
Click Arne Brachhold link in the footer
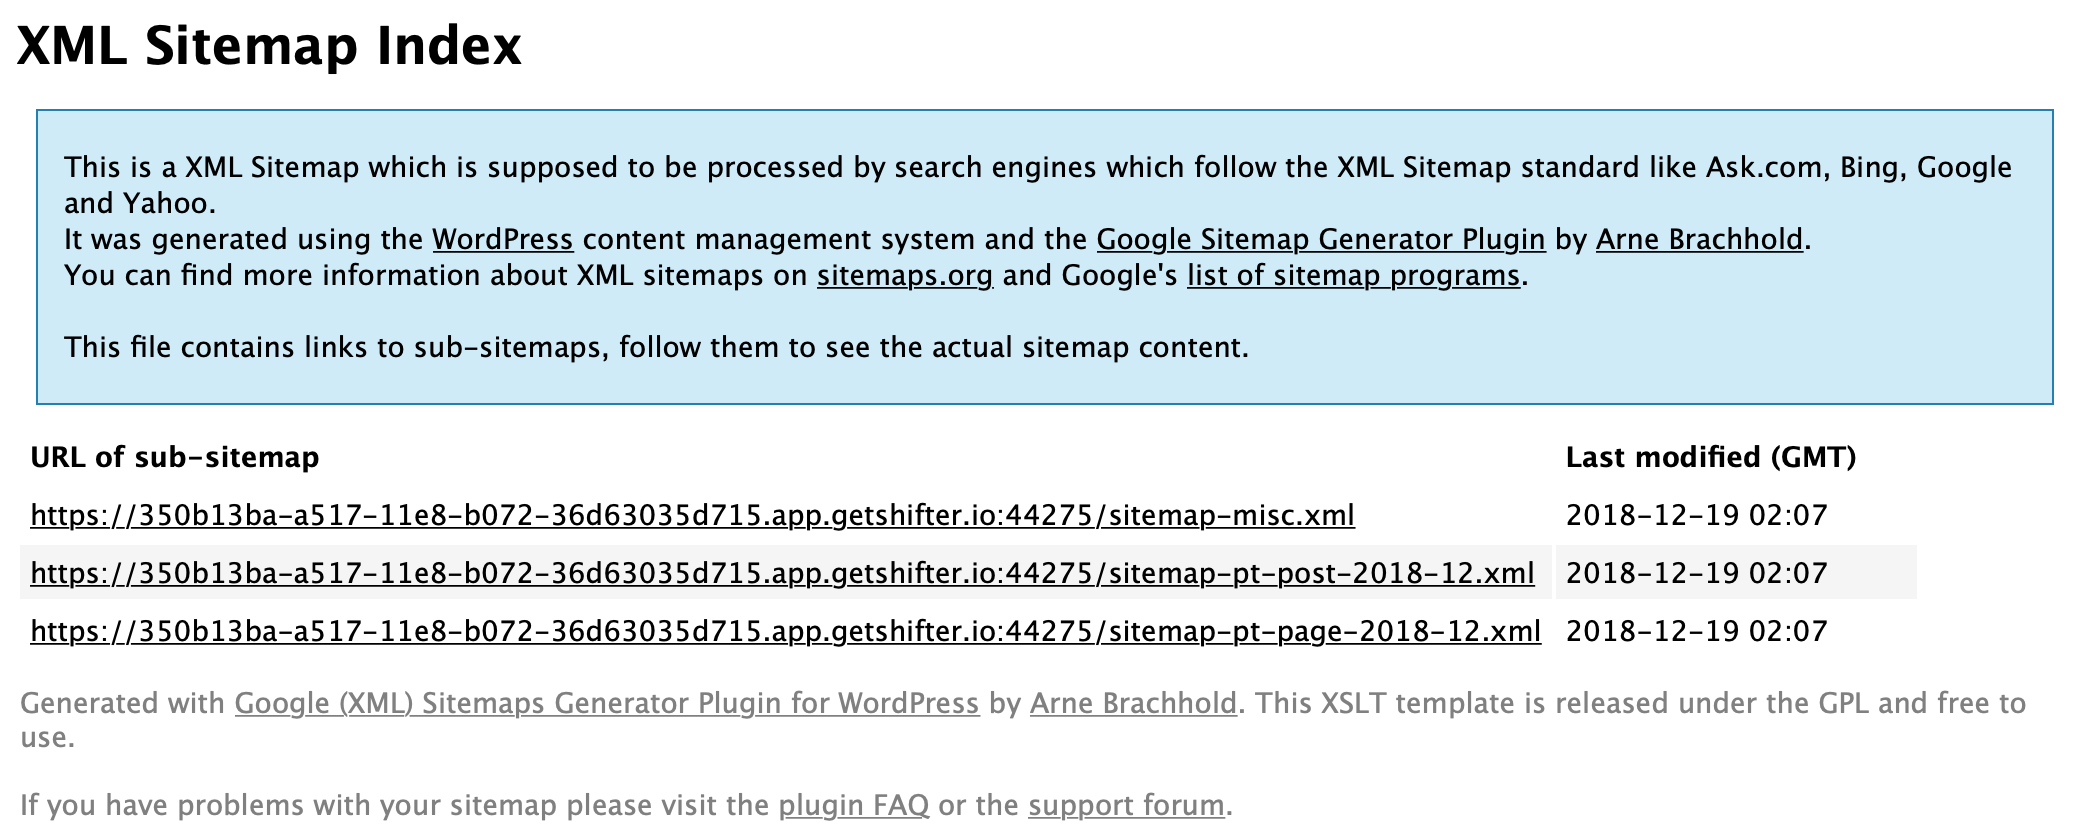tap(1133, 704)
